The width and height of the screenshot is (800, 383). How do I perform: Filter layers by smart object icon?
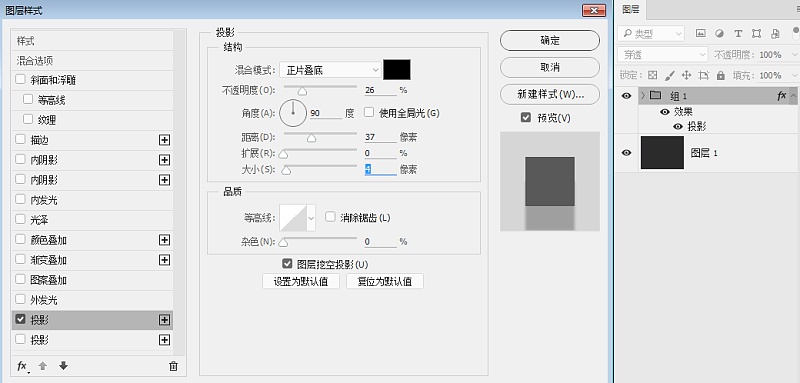[x=776, y=33]
